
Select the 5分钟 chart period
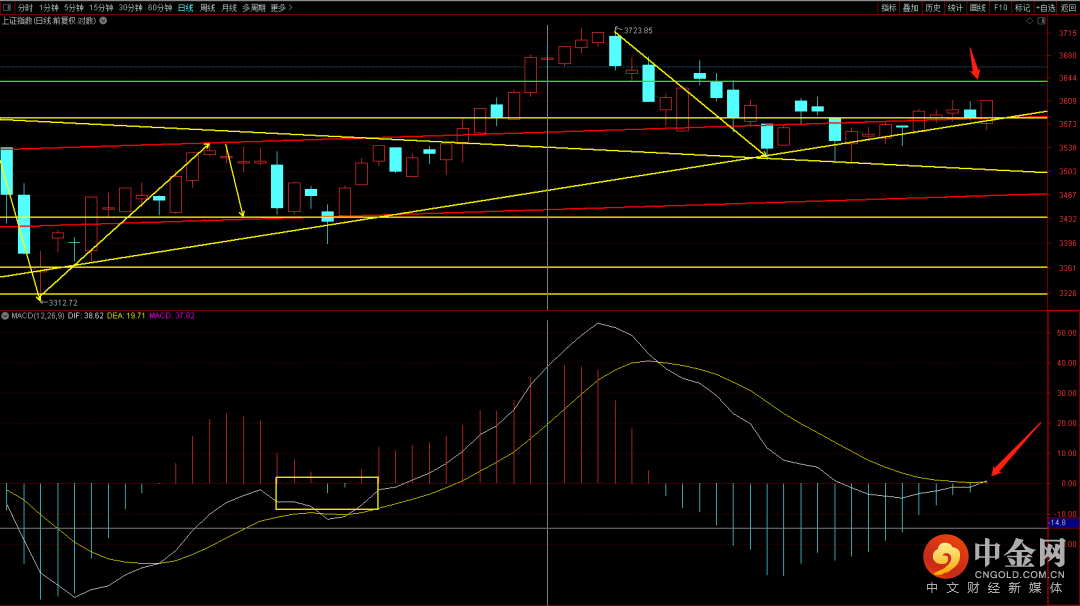pyautogui.click(x=73, y=7)
